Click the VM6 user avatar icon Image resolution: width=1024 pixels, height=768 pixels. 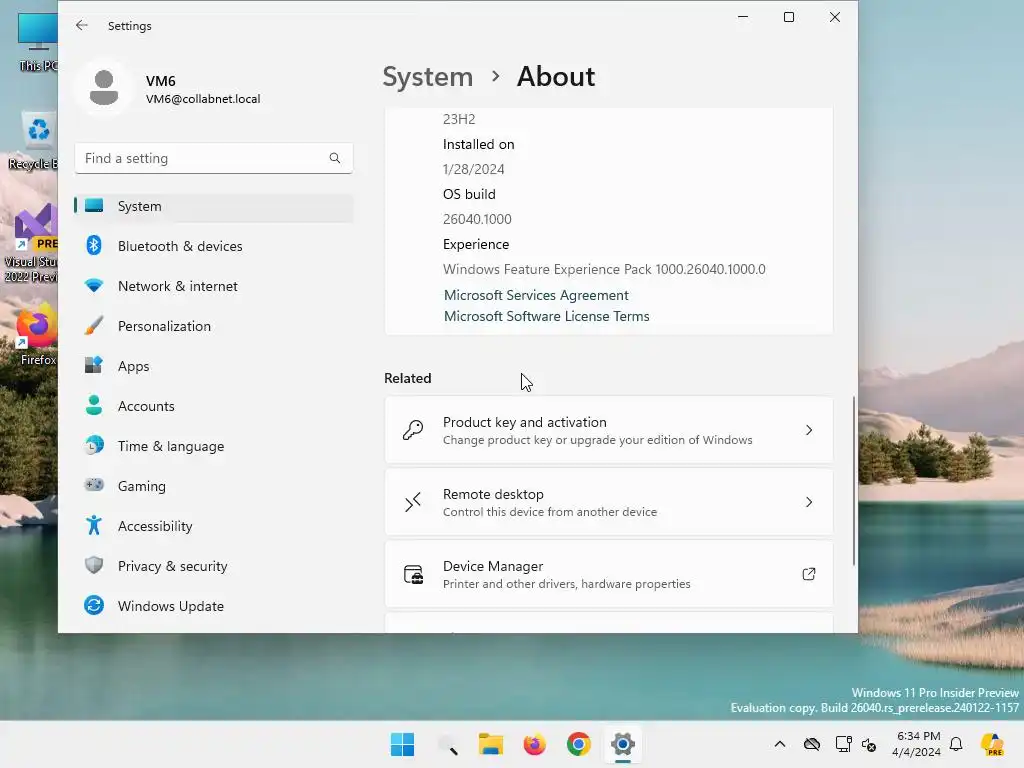pyautogui.click(x=104, y=88)
